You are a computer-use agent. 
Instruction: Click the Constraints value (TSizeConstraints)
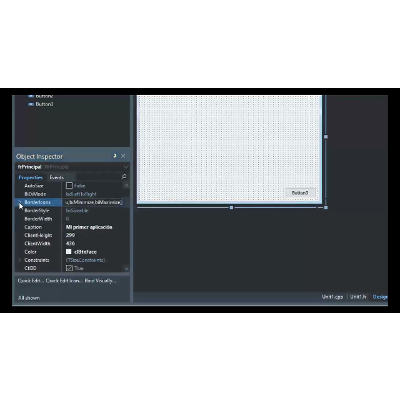(x=85, y=260)
